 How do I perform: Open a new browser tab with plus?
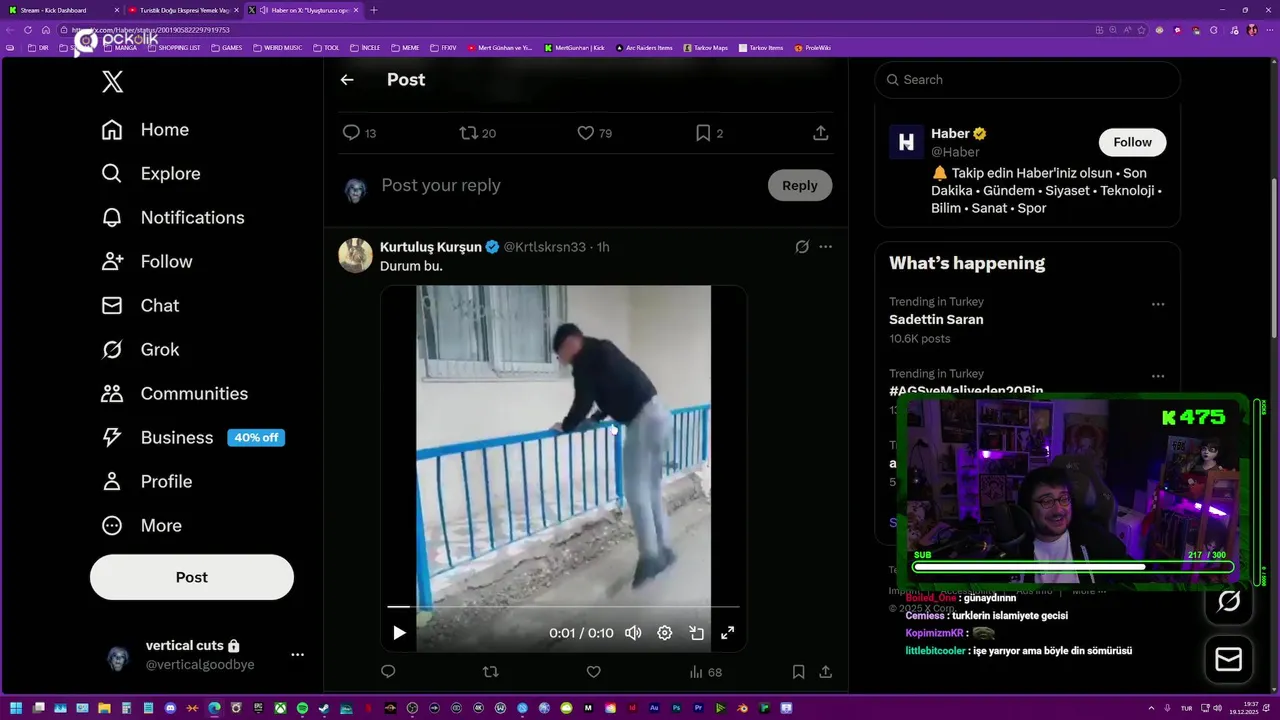374,10
